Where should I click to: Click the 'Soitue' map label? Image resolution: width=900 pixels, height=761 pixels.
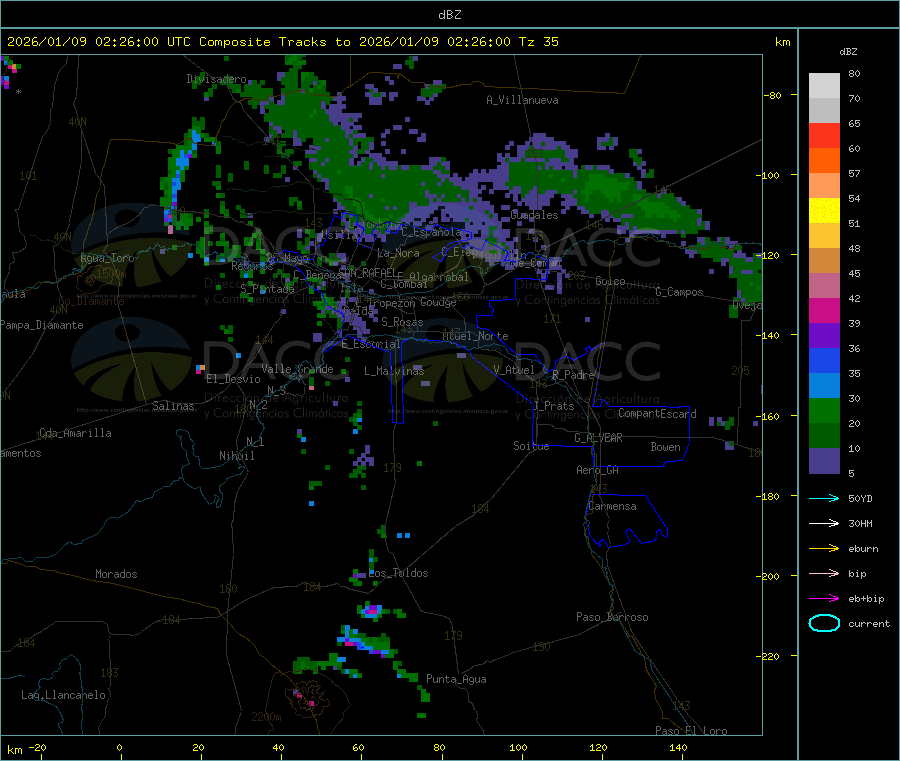tap(531, 446)
